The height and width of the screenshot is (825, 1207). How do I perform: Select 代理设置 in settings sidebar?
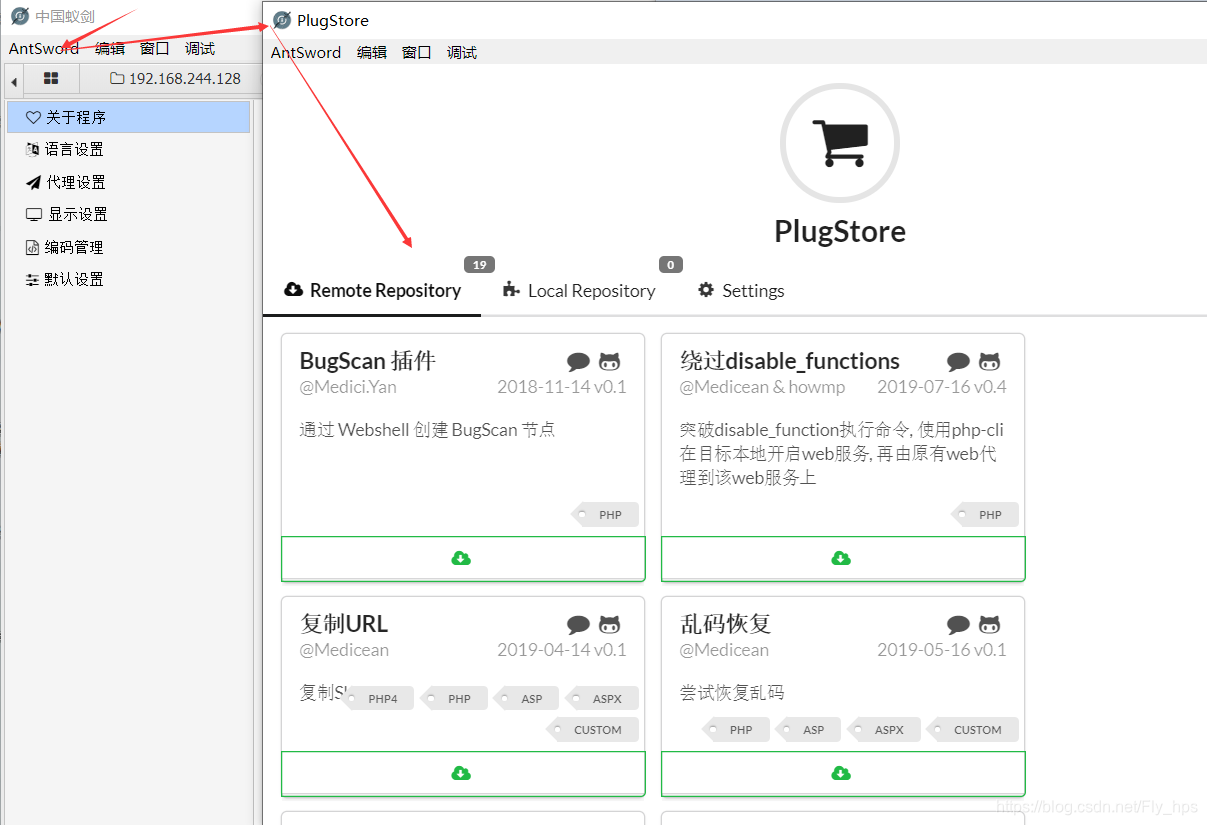pos(128,182)
